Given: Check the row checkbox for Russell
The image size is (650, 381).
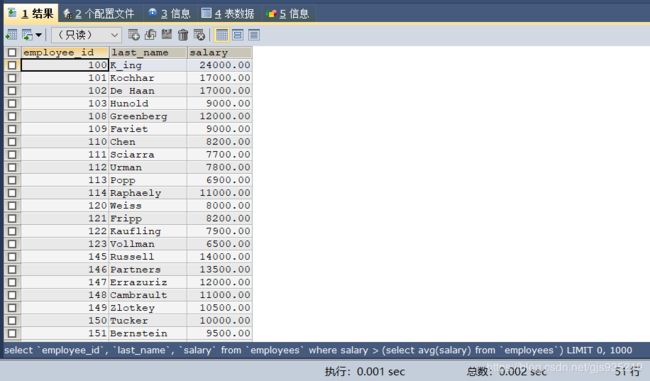Looking at the screenshot, I should (12, 257).
